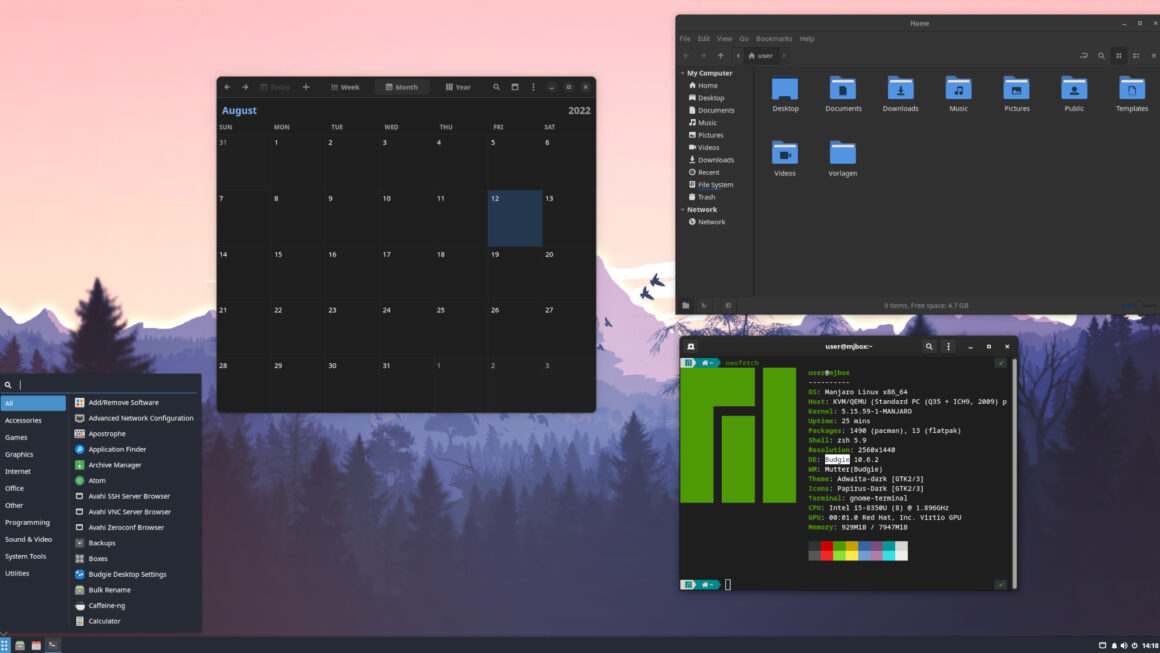
Task: Switch the calendar to Year view
Action: pyautogui.click(x=458, y=87)
